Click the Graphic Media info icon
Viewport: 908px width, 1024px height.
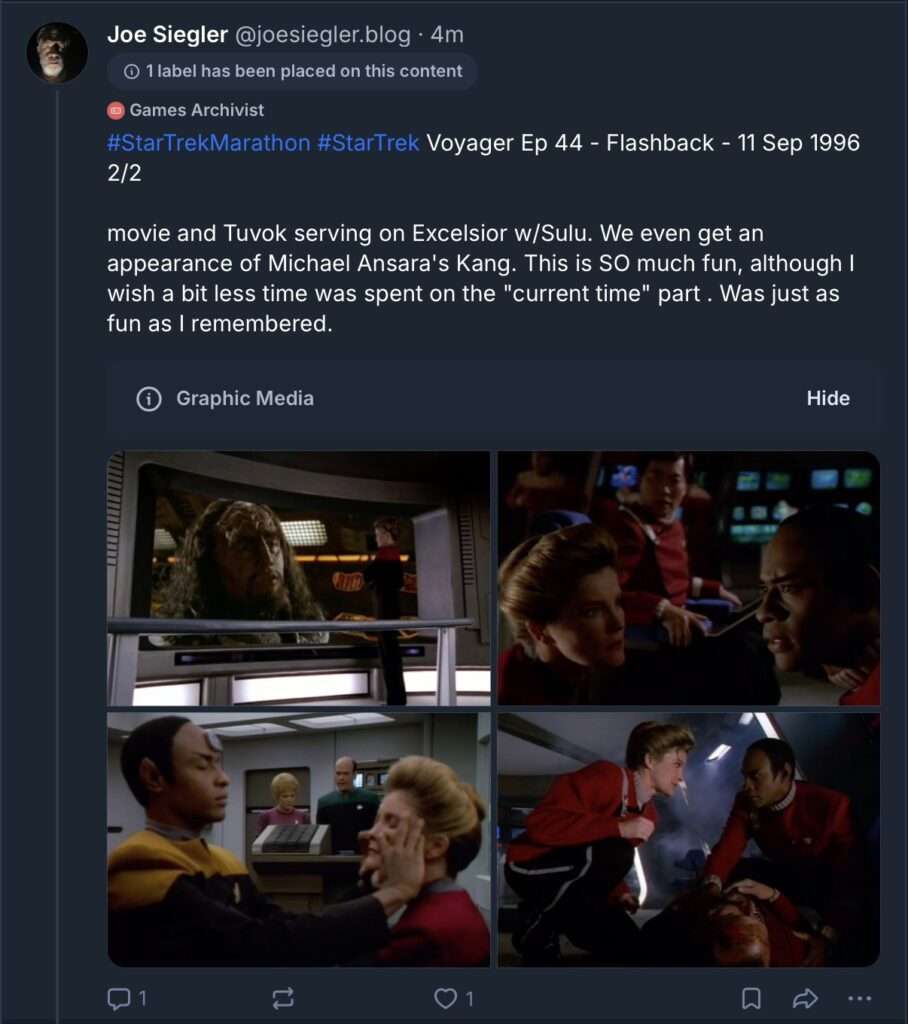149,398
